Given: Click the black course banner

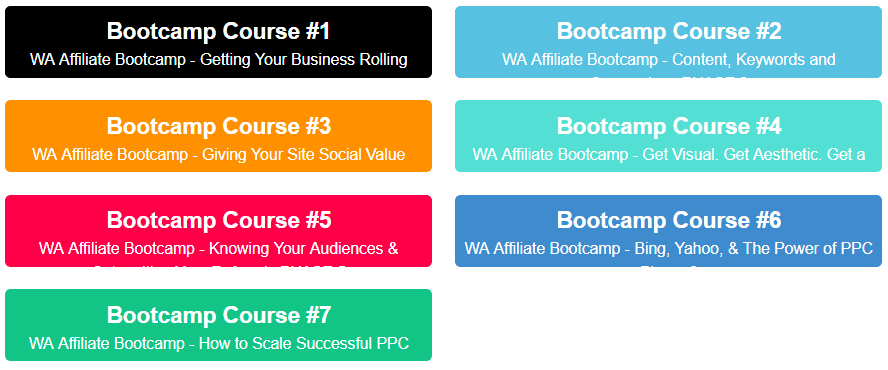Looking at the screenshot, I should (219, 42).
